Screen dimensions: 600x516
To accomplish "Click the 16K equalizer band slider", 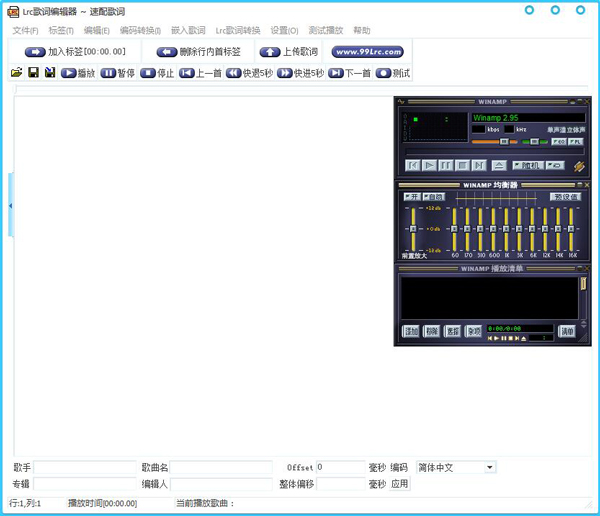I will pyautogui.click(x=571, y=229).
